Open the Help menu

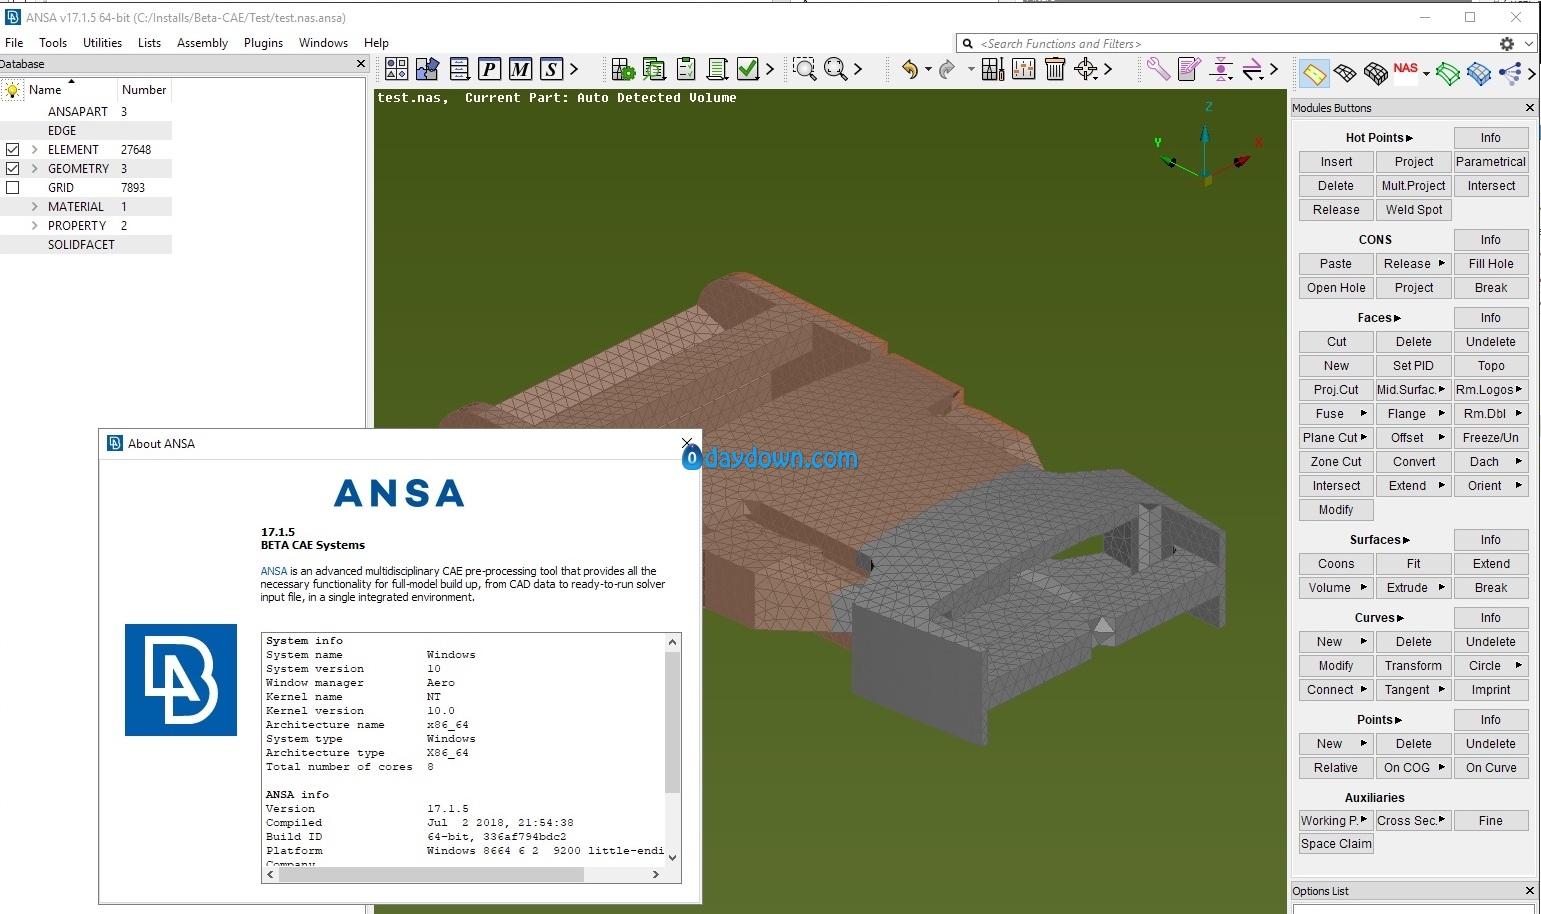[x=376, y=43]
